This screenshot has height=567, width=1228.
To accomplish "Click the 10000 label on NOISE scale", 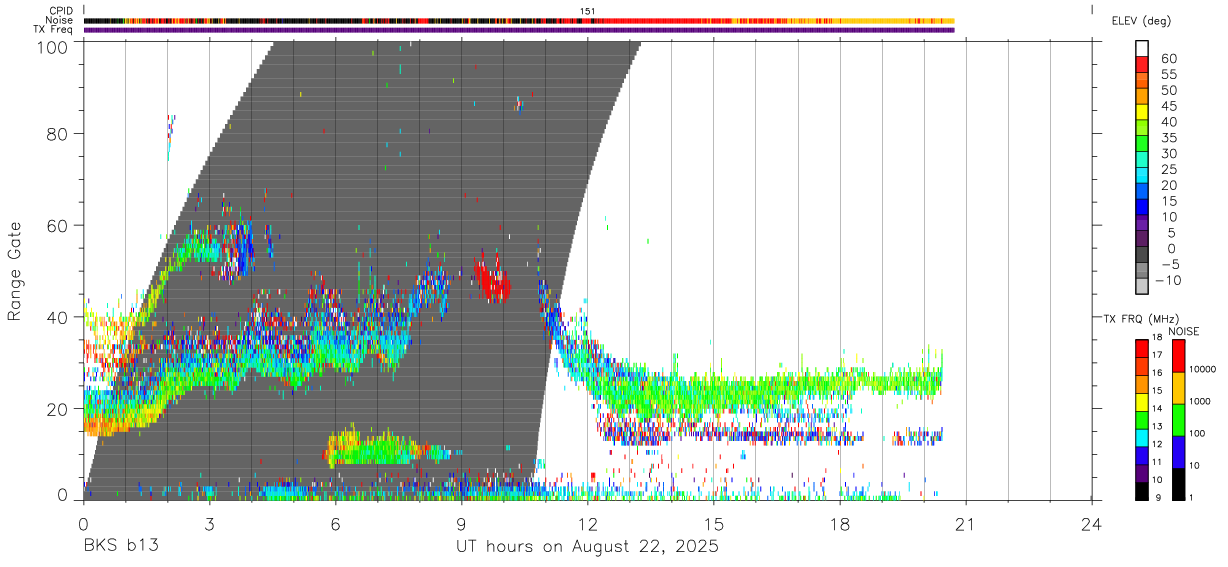I will coord(1203,369).
